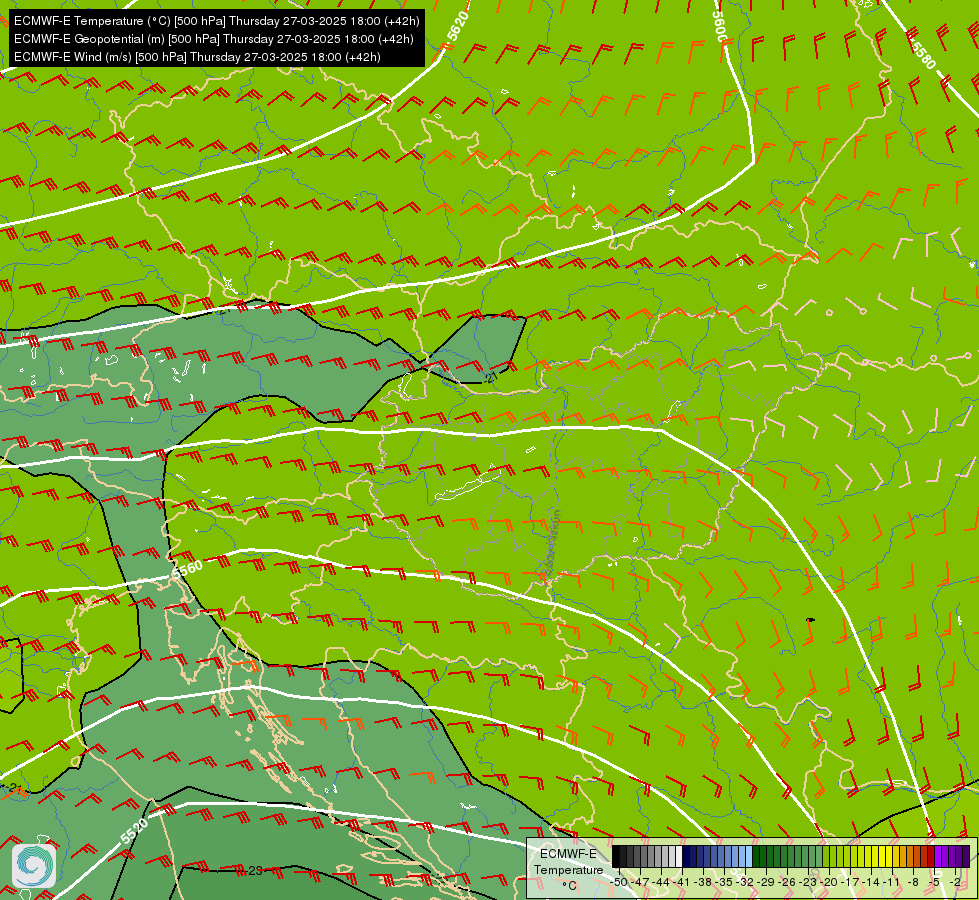The width and height of the screenshot is (979, 900).
Task: Click the 5580 geopotential contour label
Action: (x=923, y=54)
